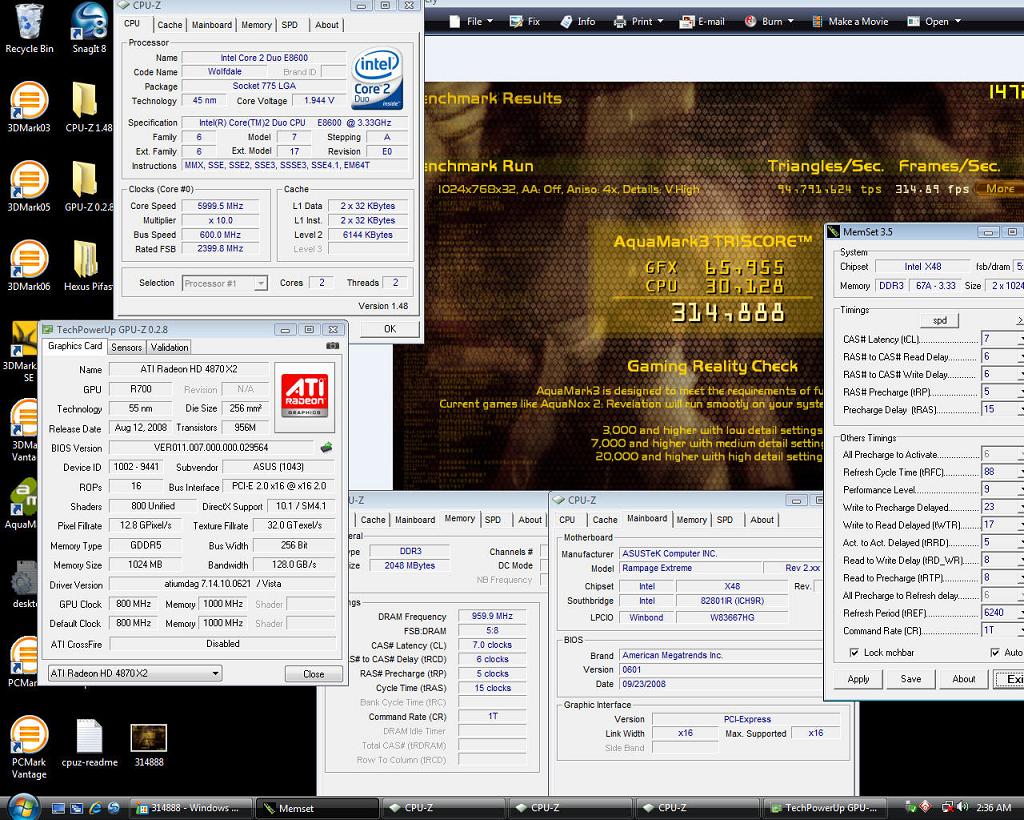Click the spd button in MemSet
1024x820 pixels.
(940, 321)
